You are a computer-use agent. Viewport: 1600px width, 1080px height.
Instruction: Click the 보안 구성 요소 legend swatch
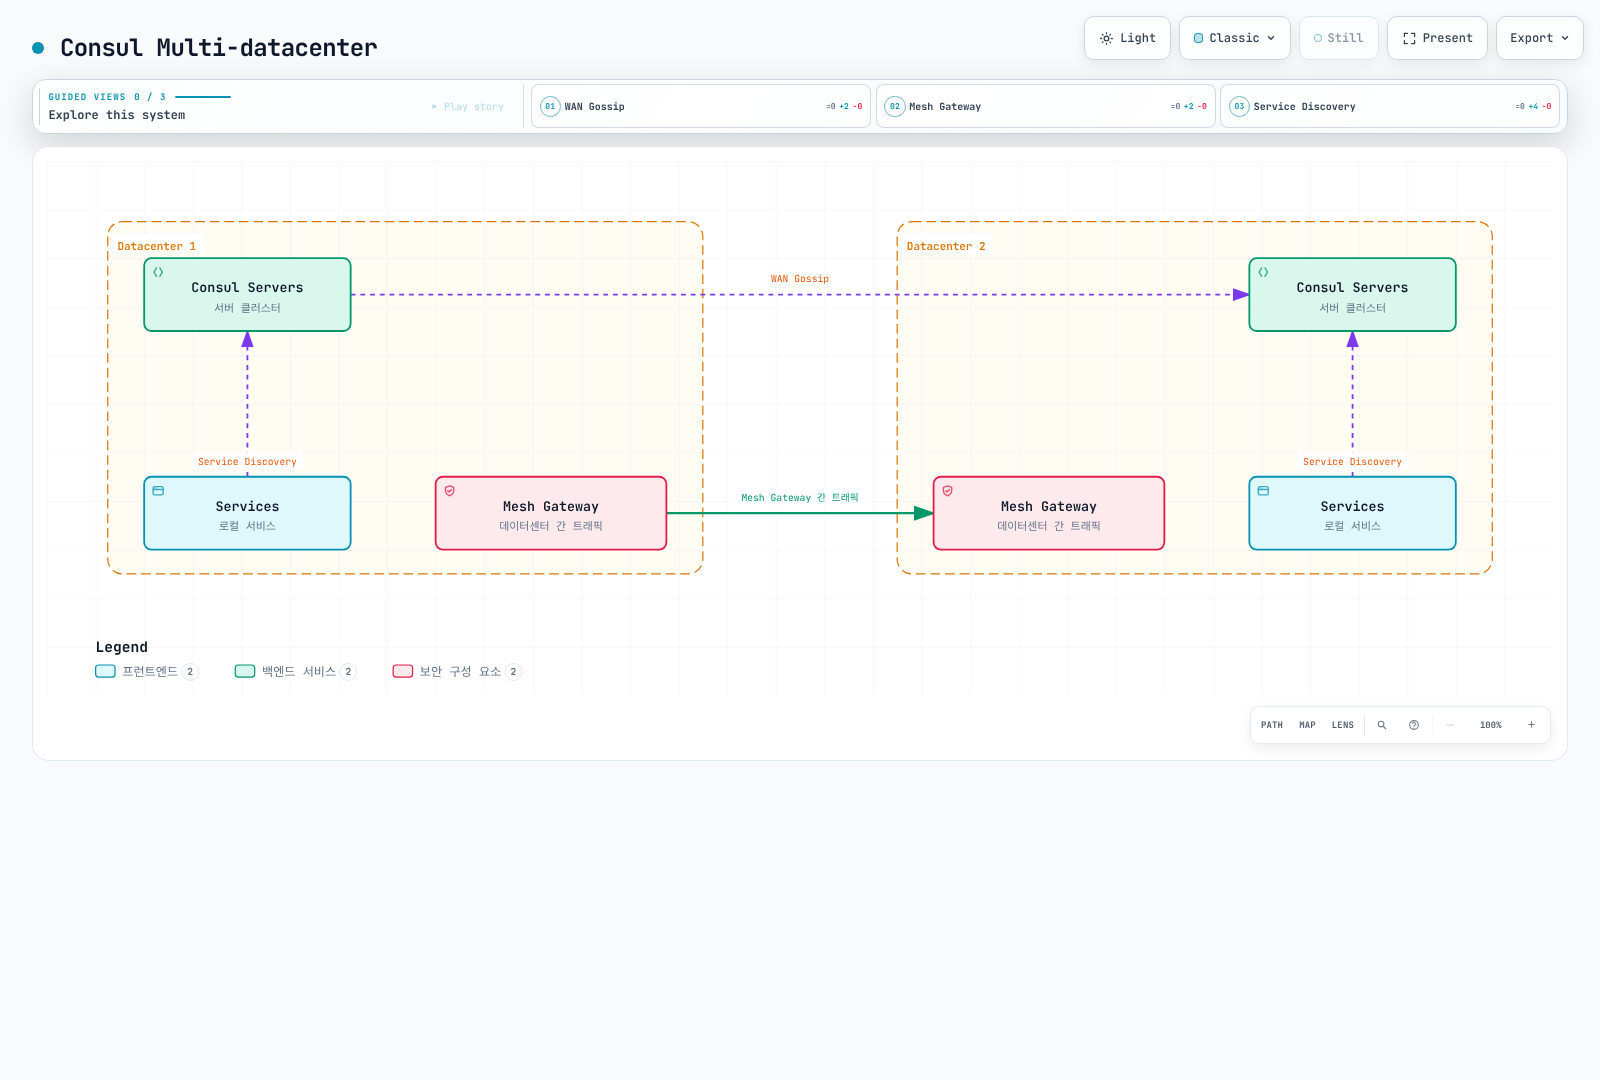click(403, 671)
